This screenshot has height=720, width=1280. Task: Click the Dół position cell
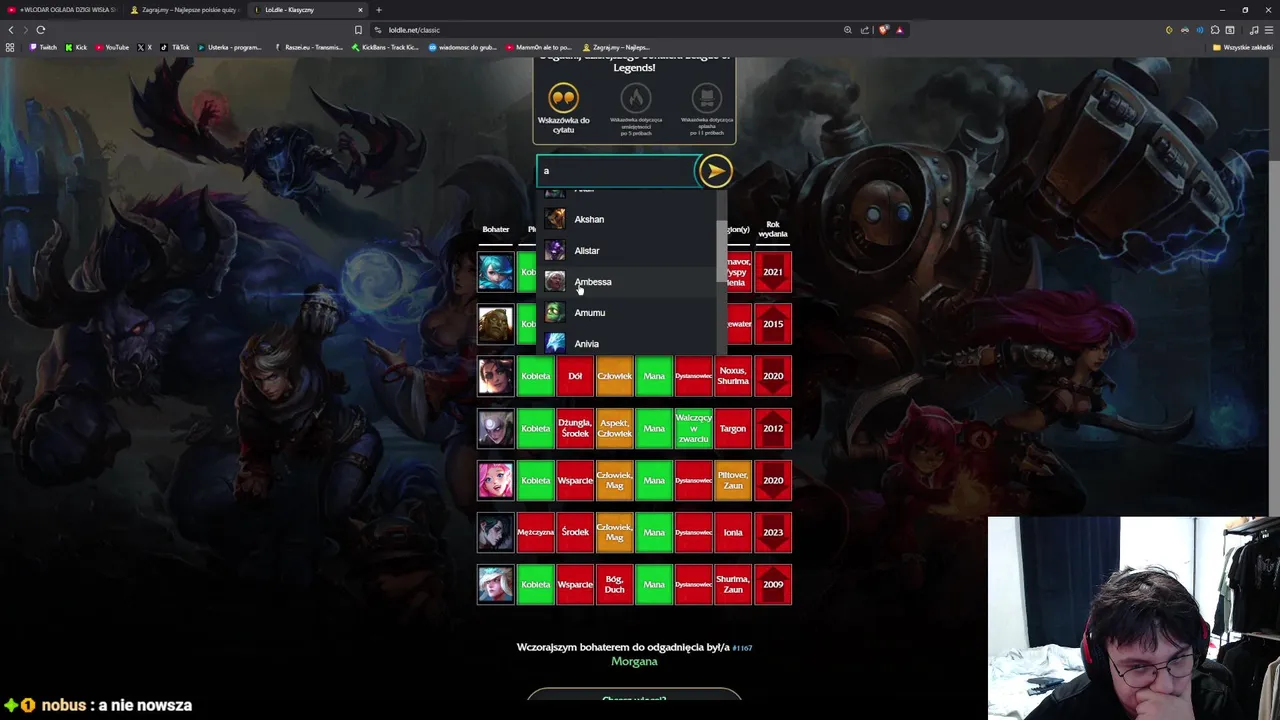575,376
